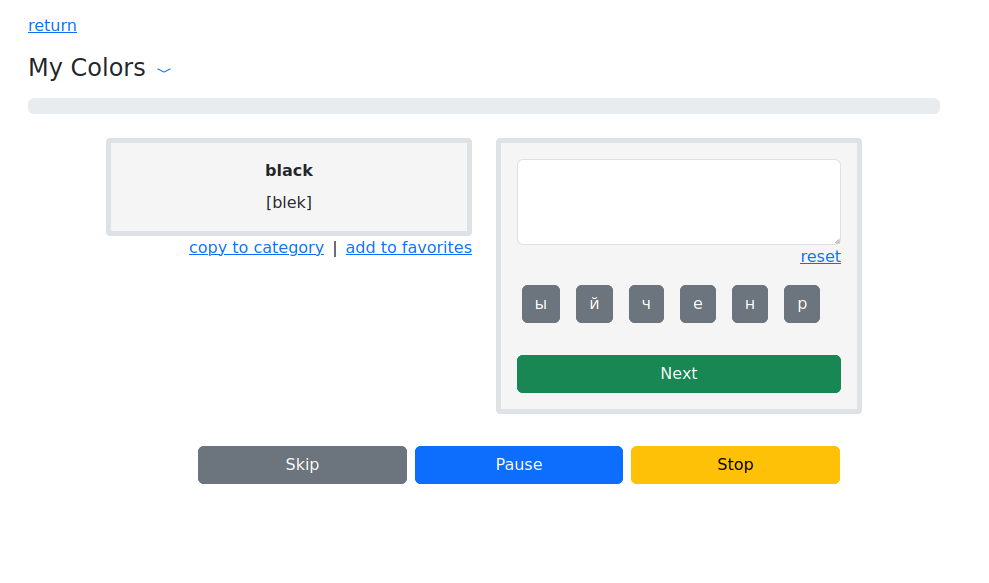Click the My Colors heading
The image size is (989, 583).
[x=87, y=68]
